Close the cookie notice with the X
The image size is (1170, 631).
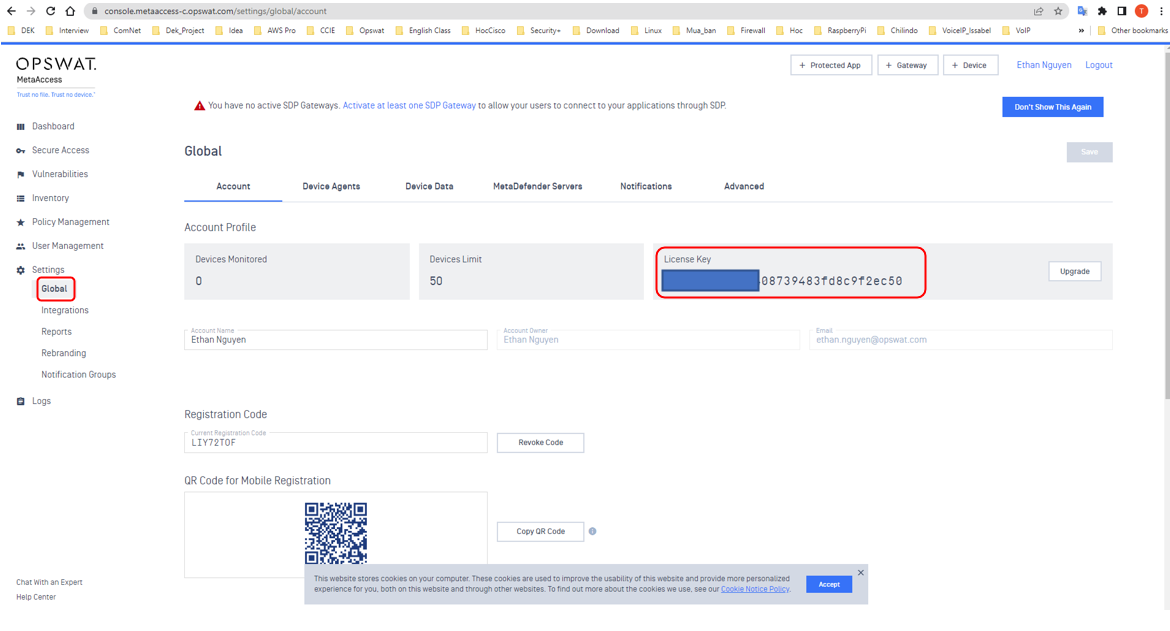click(860, 573)
